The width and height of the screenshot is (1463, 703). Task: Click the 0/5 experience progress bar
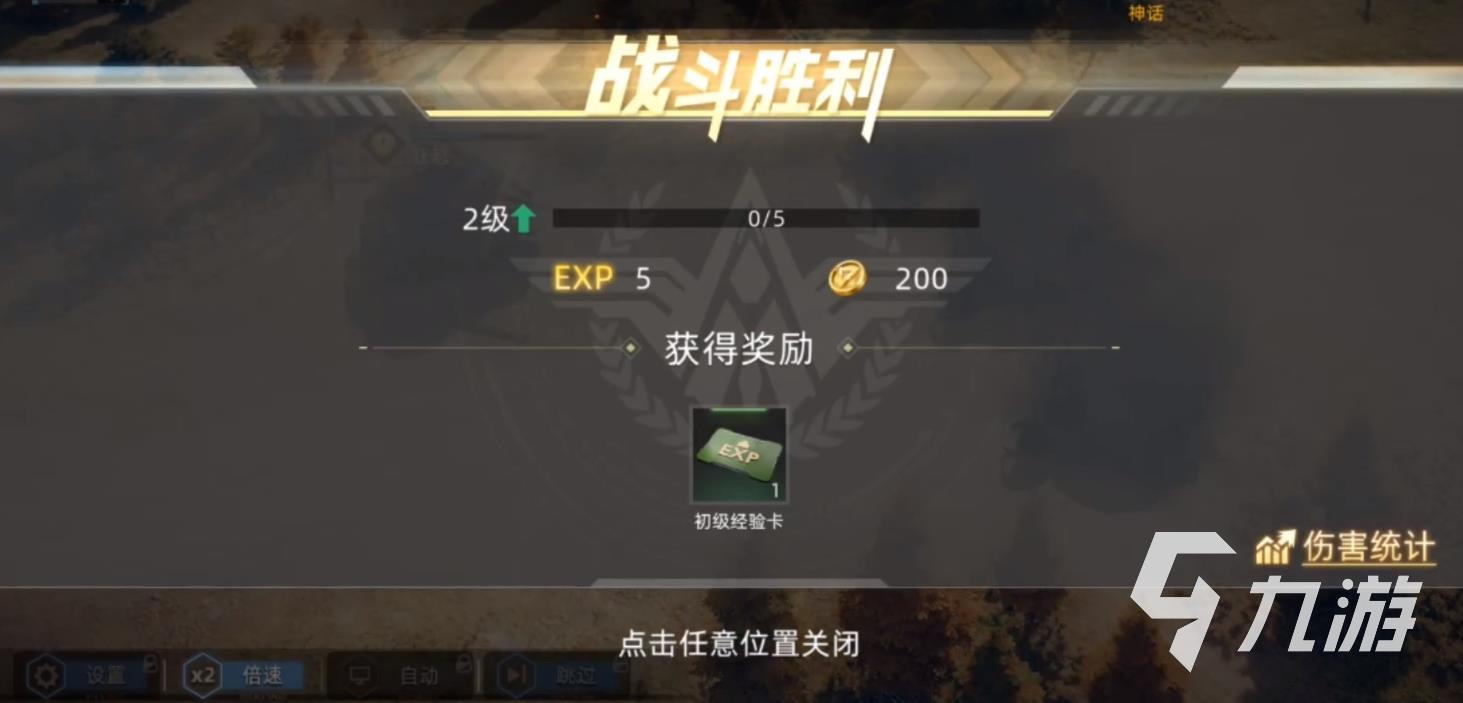click(x=766, y=219)
